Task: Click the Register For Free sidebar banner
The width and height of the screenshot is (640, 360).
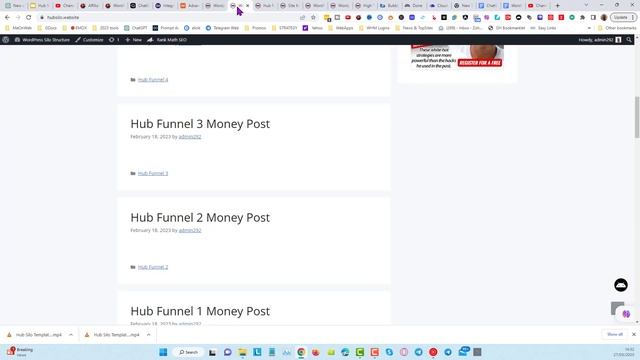Action: coord(457,57)
